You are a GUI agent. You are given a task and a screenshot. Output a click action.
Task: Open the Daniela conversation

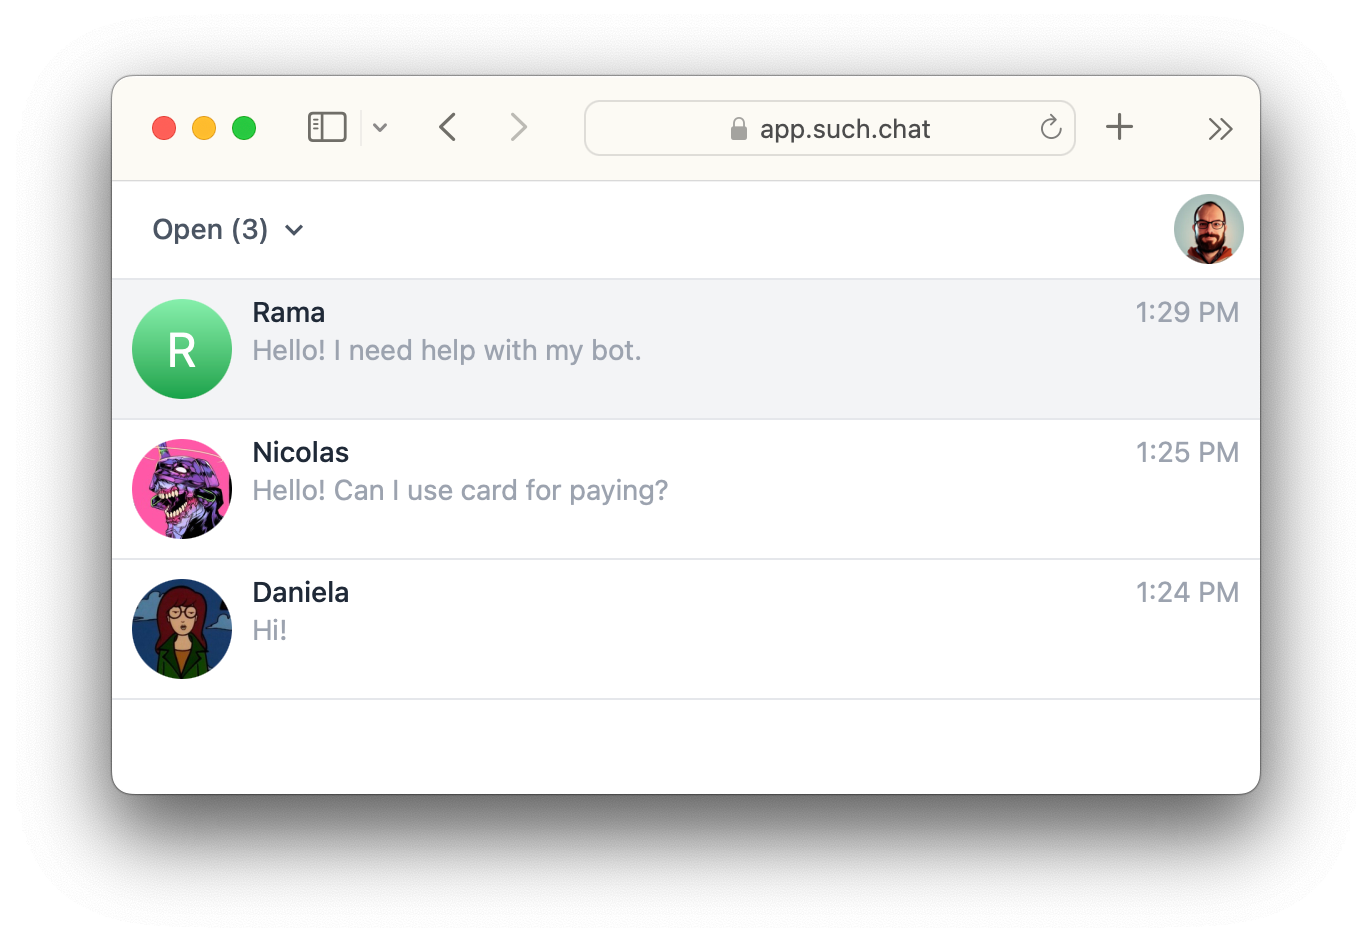coord(686,629)
